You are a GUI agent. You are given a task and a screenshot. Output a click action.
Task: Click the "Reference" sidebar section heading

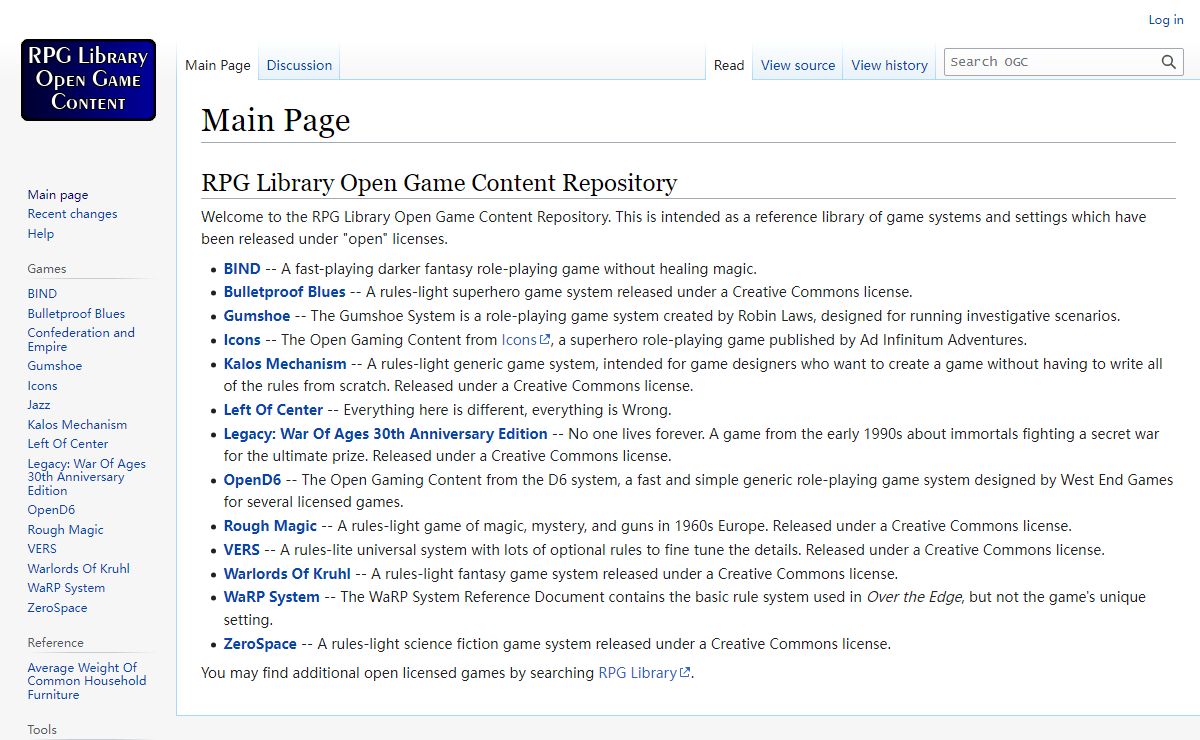[x=56, y=643]
